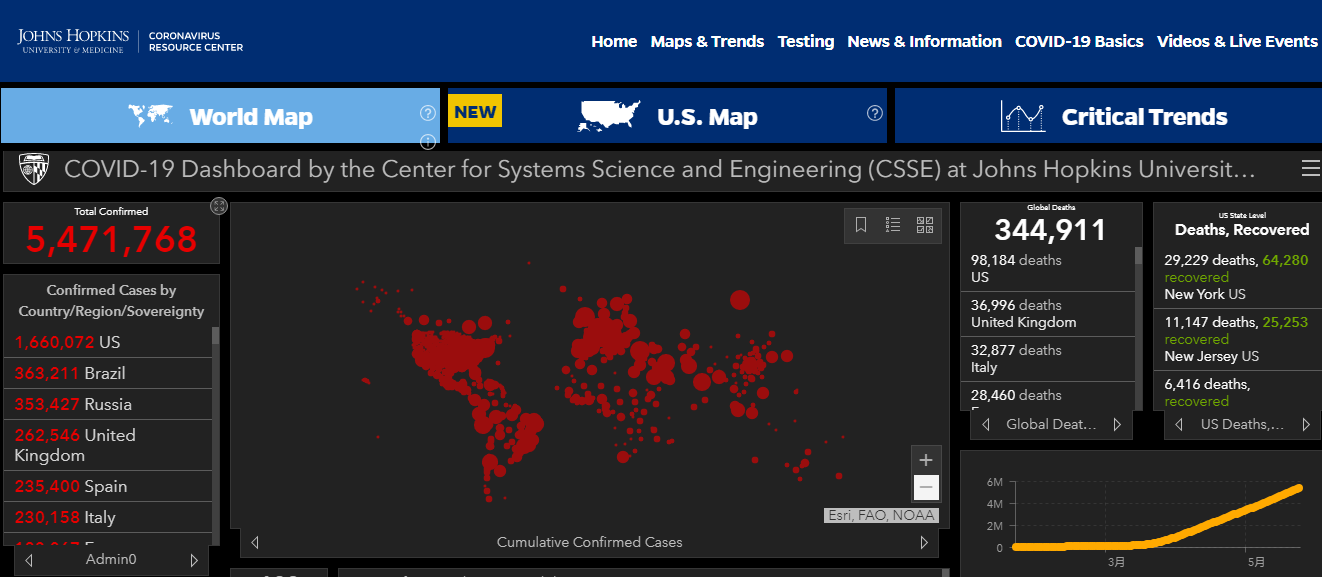Click the Johns Hopkins Coronavirus Resource Center logo
The width and height of the screenshot is (1322, 577).
(x=130, y=41)
